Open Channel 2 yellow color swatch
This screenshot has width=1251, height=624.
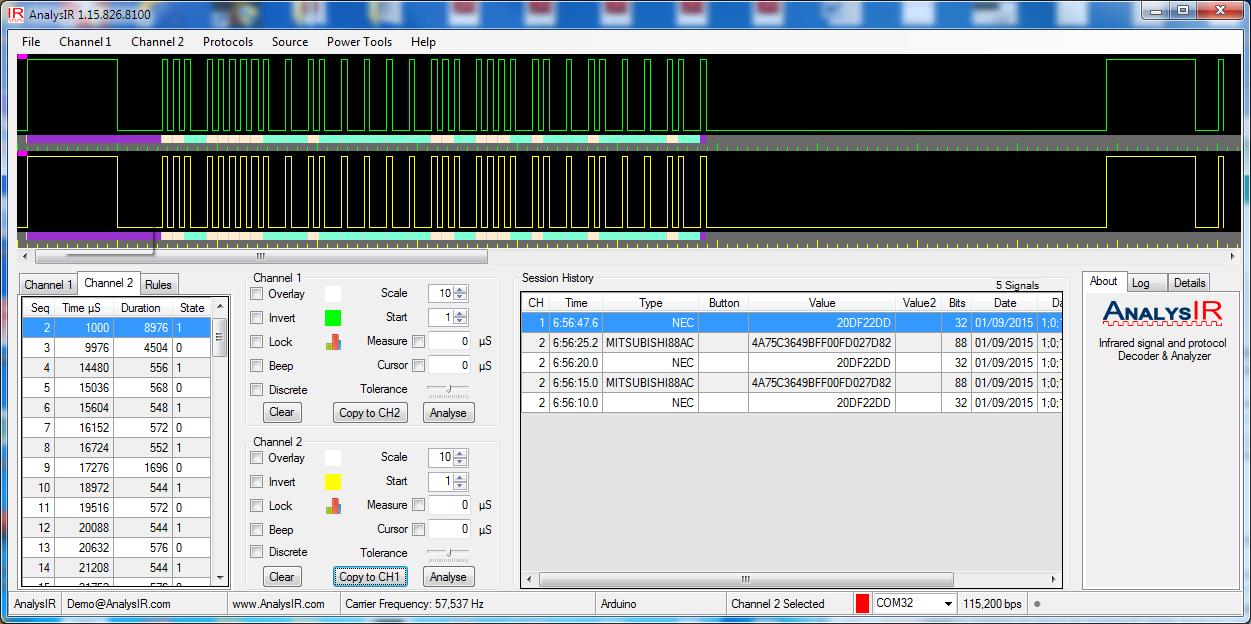coord(333,482)
